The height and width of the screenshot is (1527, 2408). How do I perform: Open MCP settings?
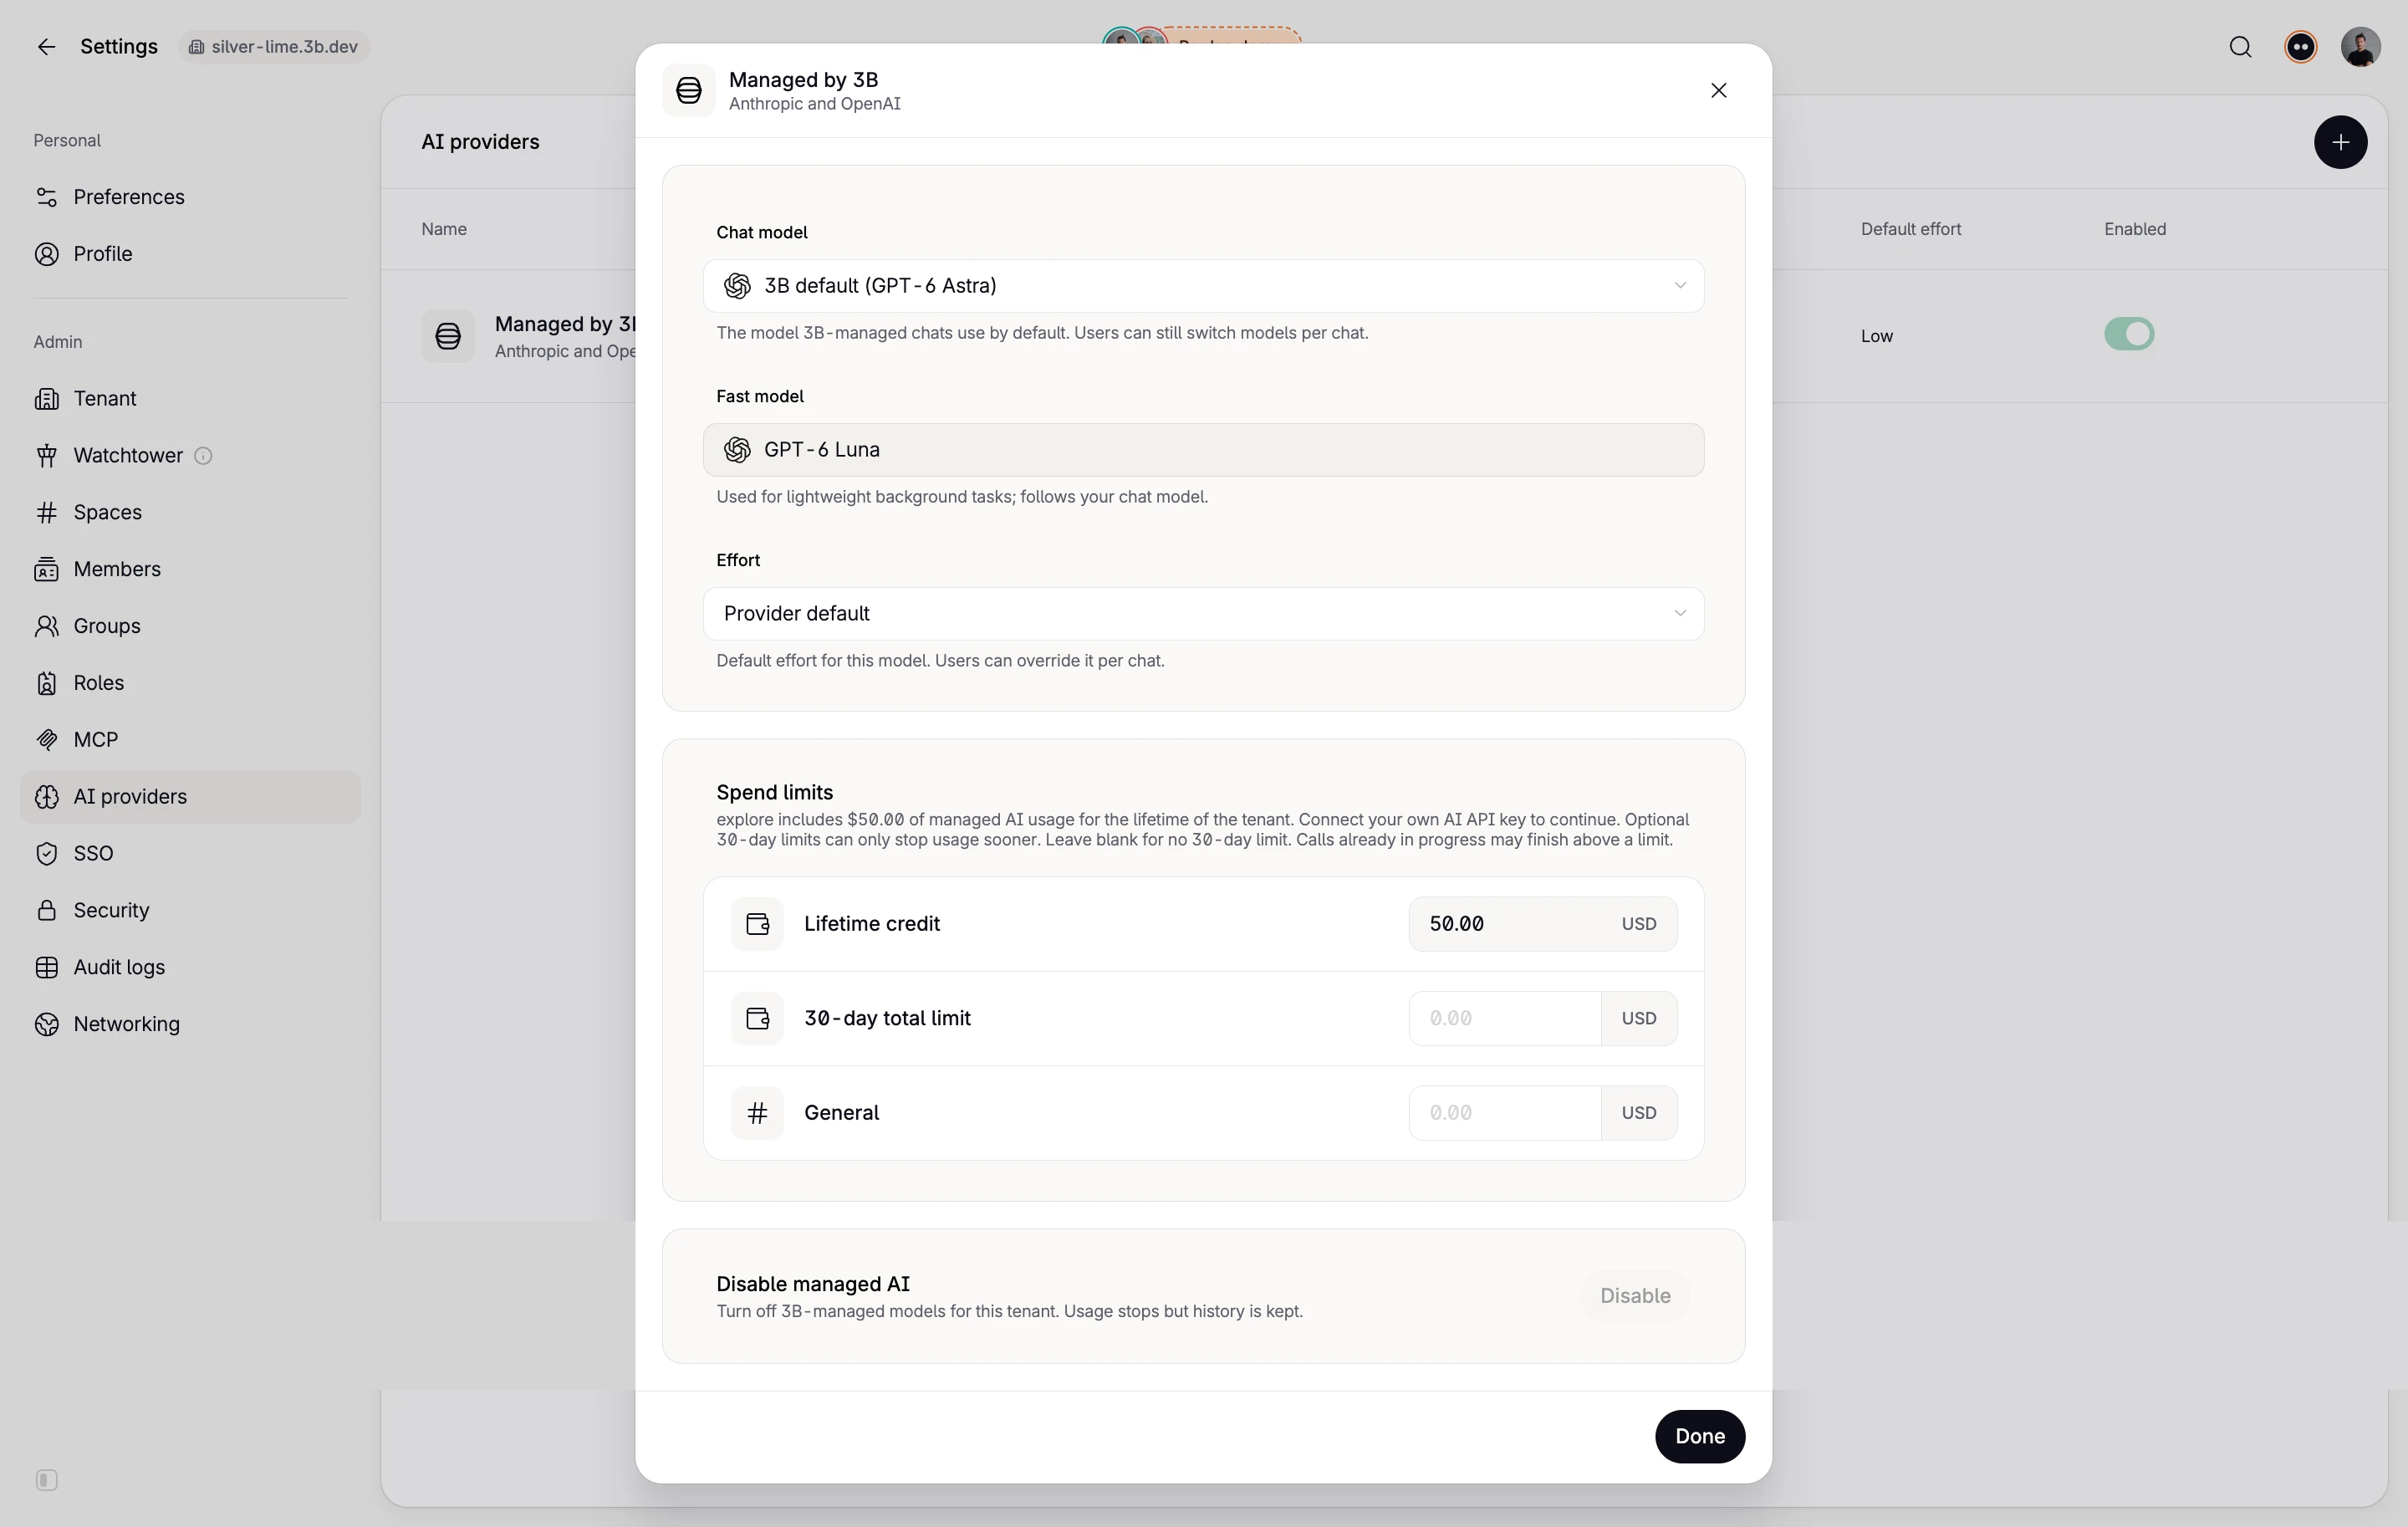coord(190,741)
